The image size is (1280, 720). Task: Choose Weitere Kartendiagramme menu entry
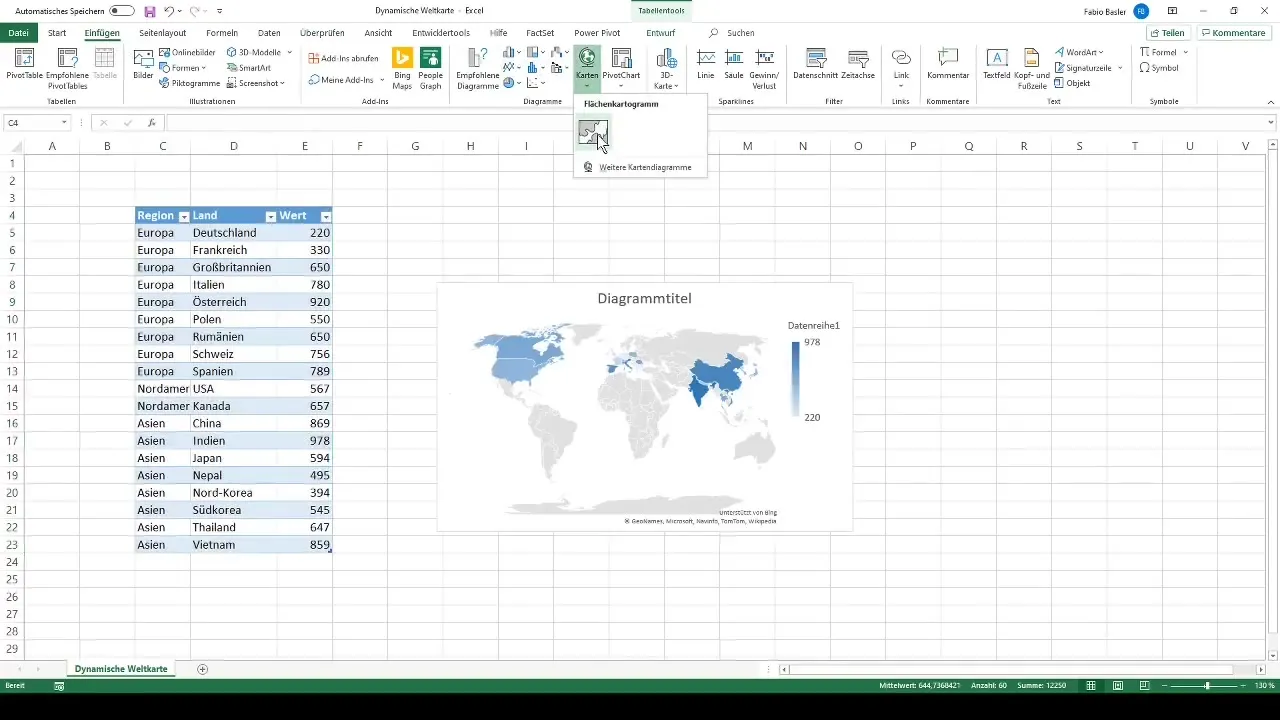(x=640, y=167)
